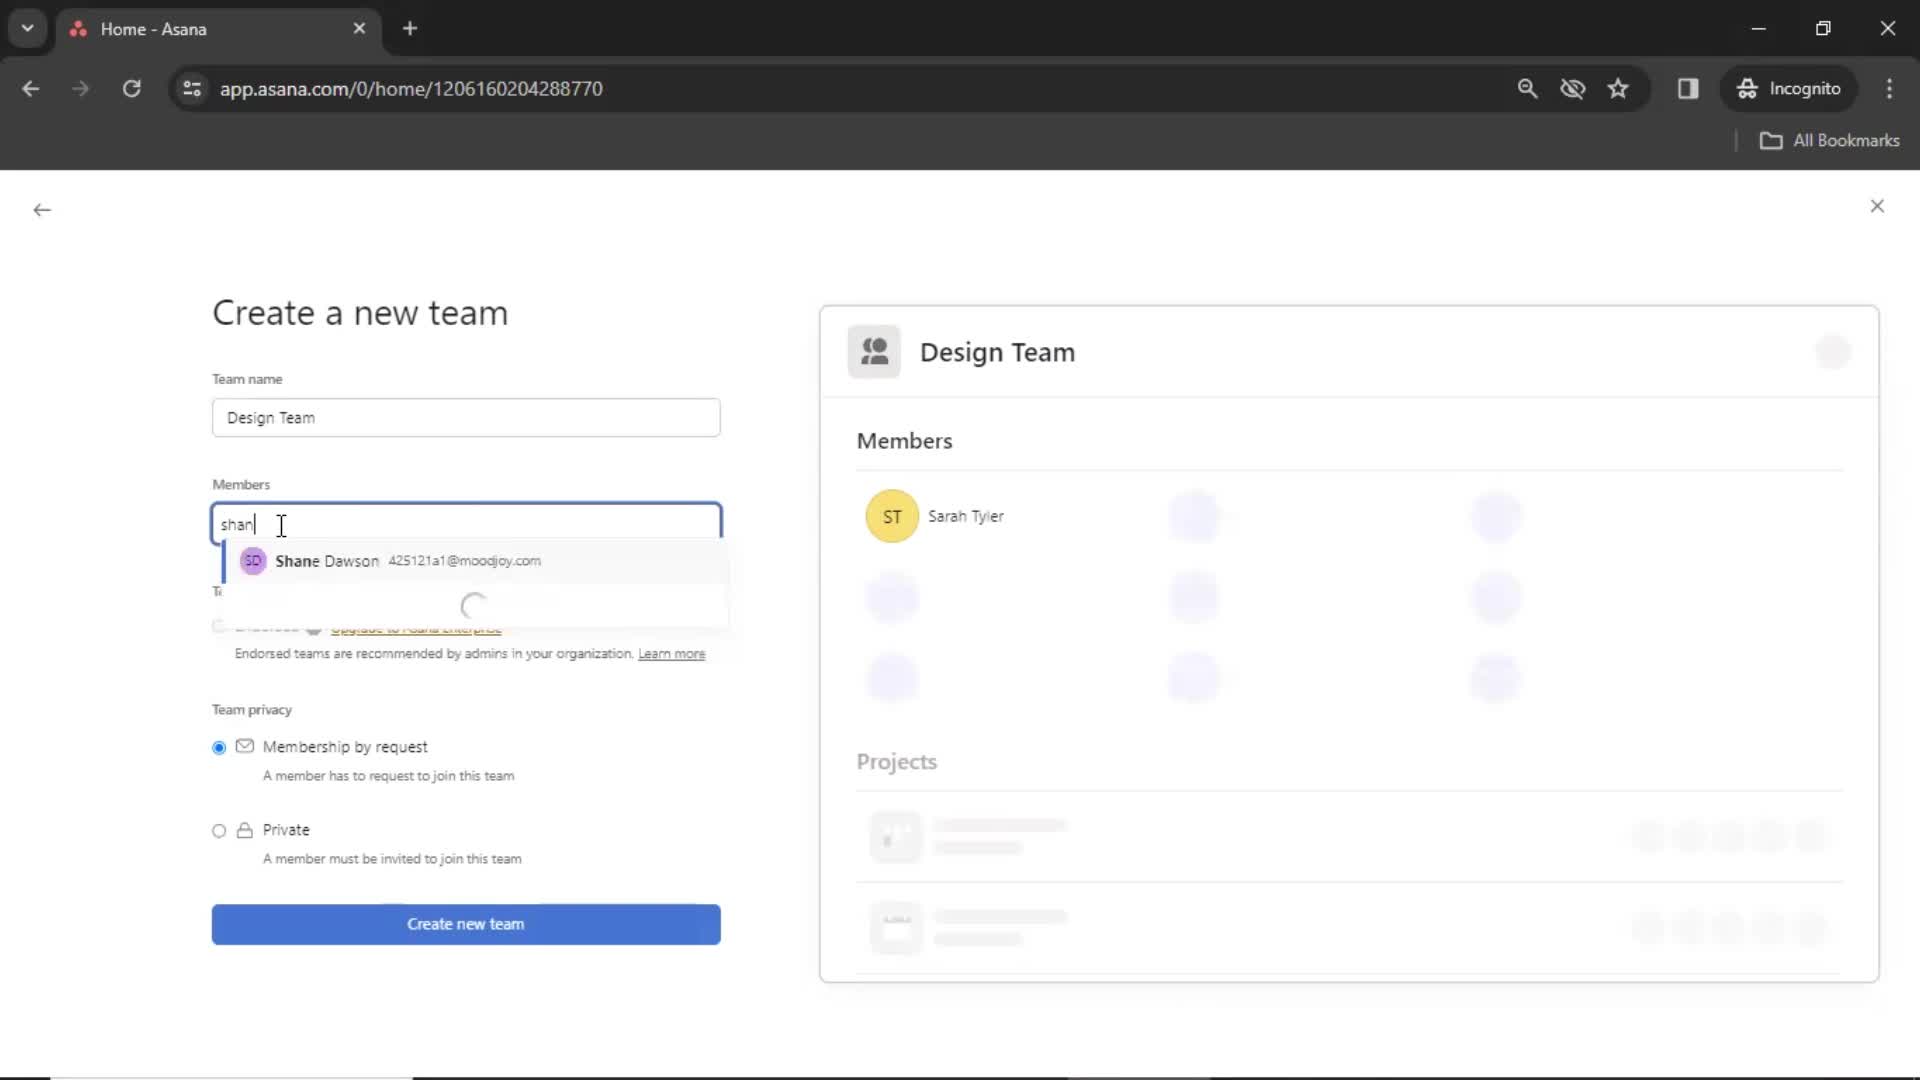Select Shane Dawson from the member suggestions
Image resolution: width=1920 pixels, height=1080 pixels.
(476, 561)
